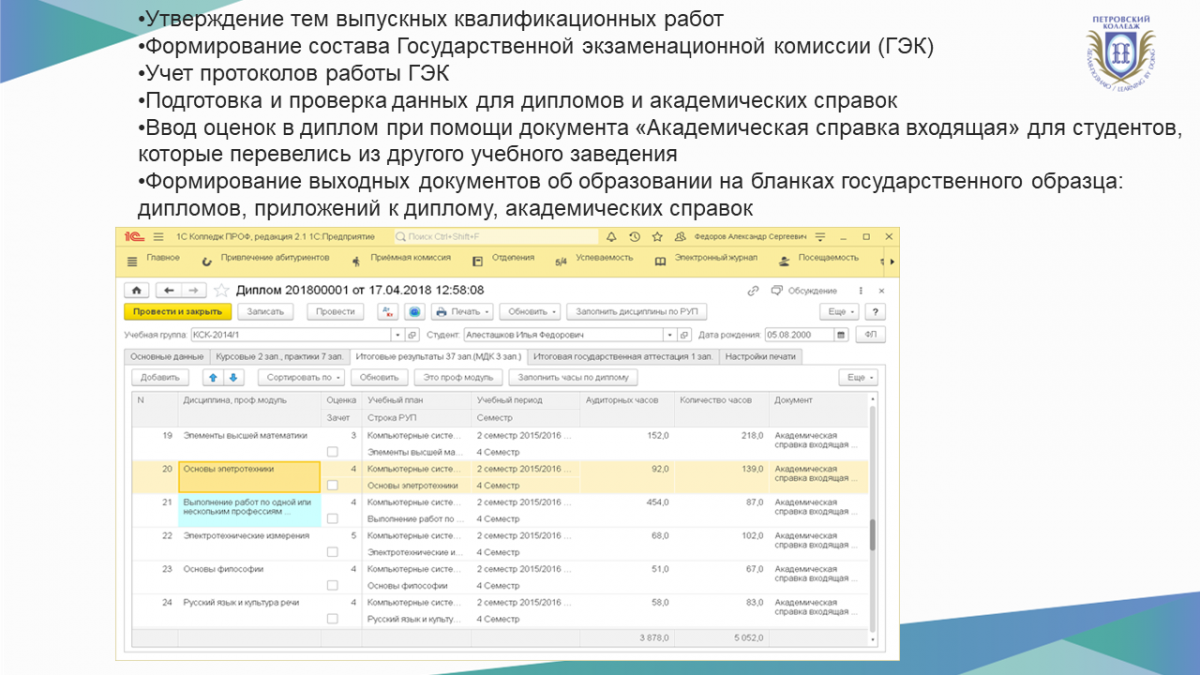Viewport: 1200px width, 675px height.
Task: Click the blue round icon button near Печать
Action: tap(414, 311)
